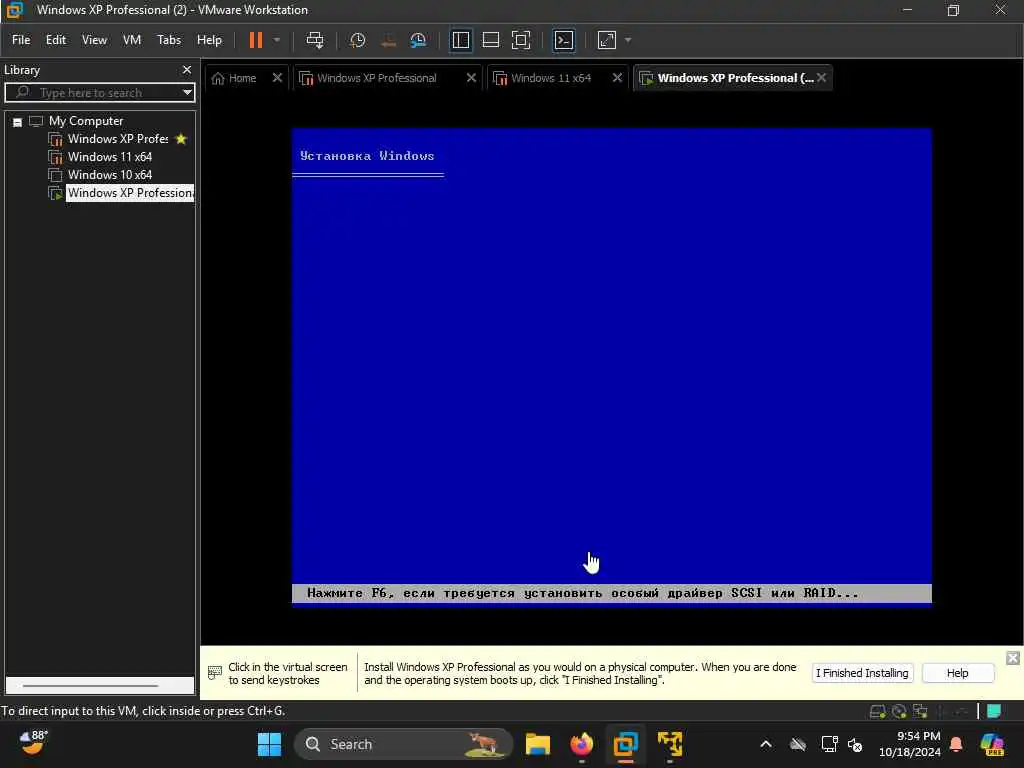Viewport: 1024px width, 768px height.
Task: Open the VM menu
Action: tap(132, 40)
